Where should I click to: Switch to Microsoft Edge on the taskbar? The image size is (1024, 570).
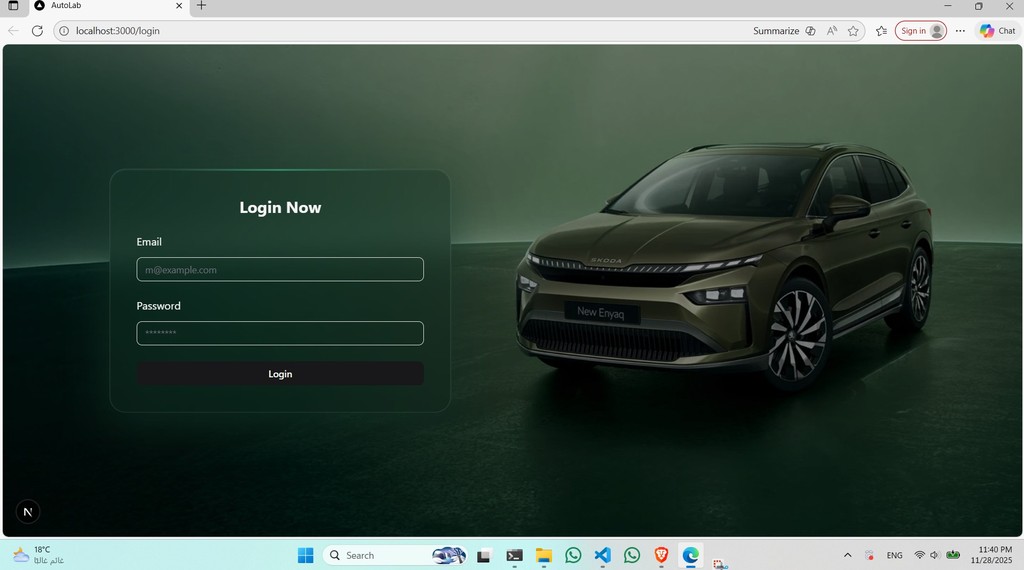click(690, 556)
